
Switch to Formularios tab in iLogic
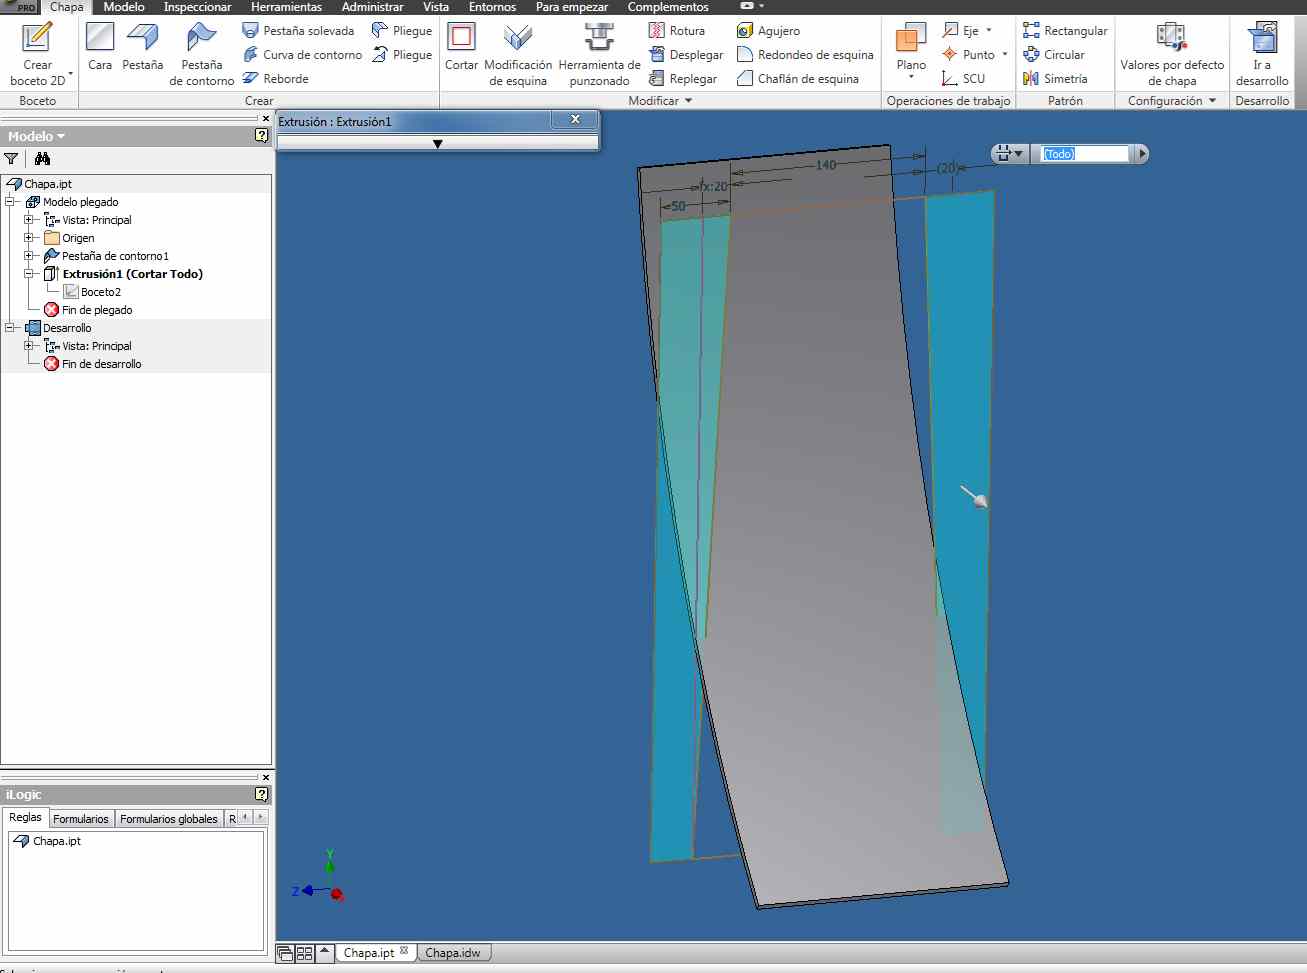(x=81, y=819)
